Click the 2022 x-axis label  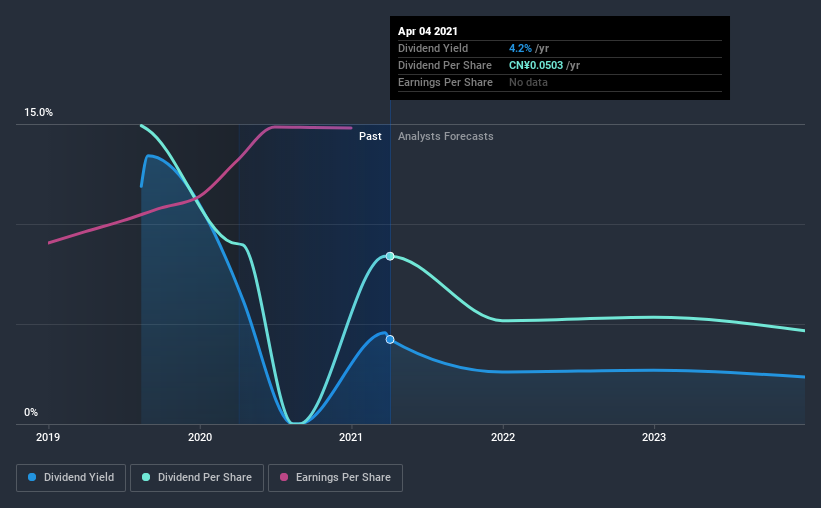coord(503,437)
